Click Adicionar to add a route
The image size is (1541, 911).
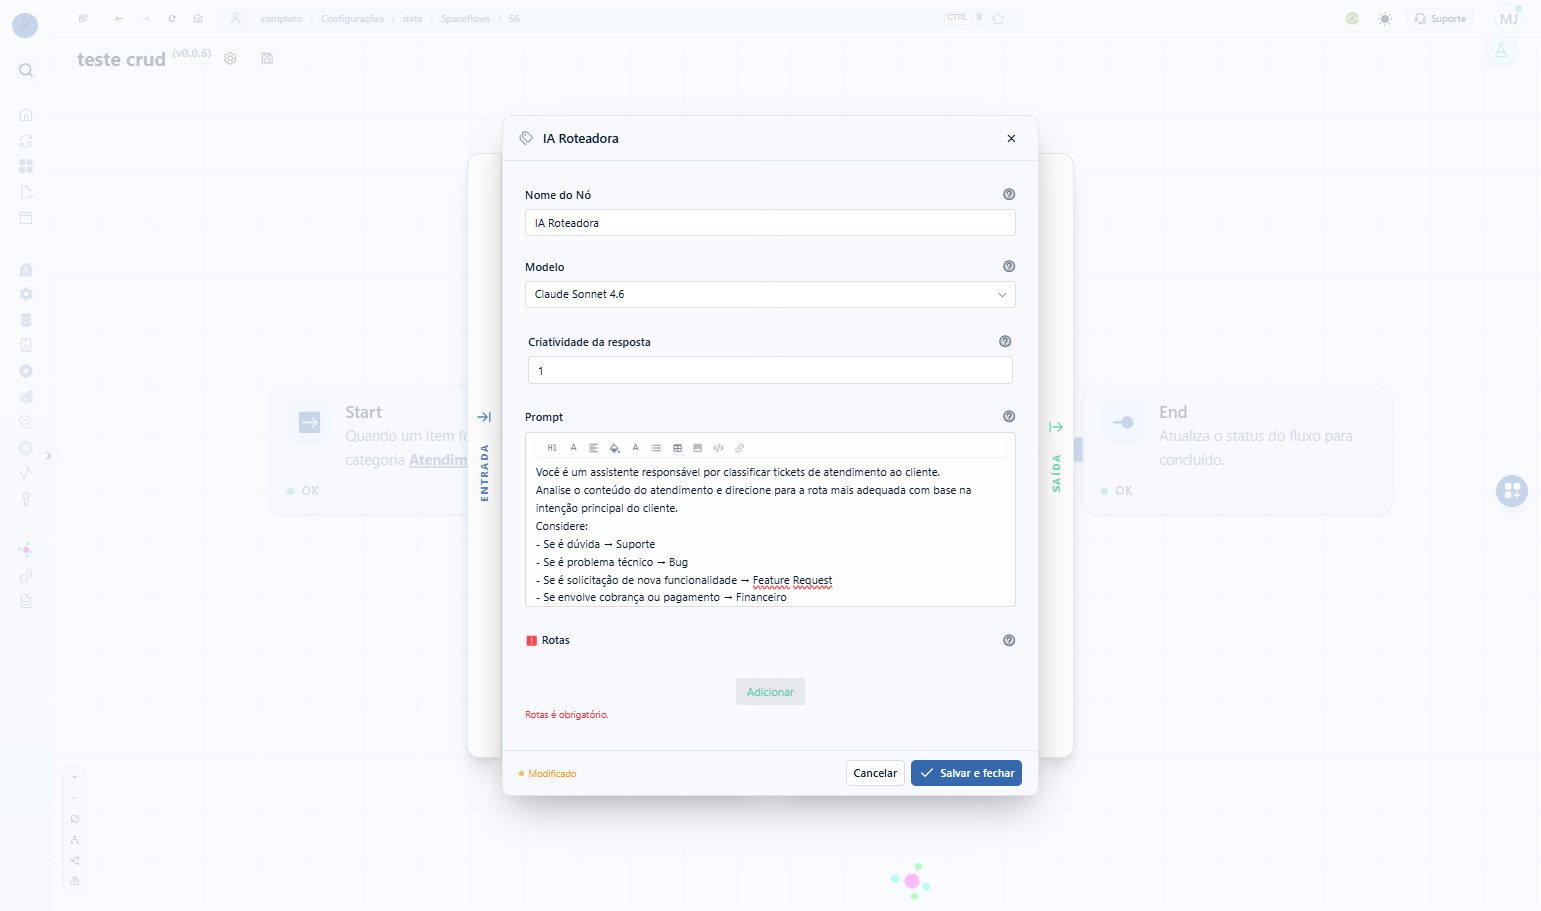770,692
